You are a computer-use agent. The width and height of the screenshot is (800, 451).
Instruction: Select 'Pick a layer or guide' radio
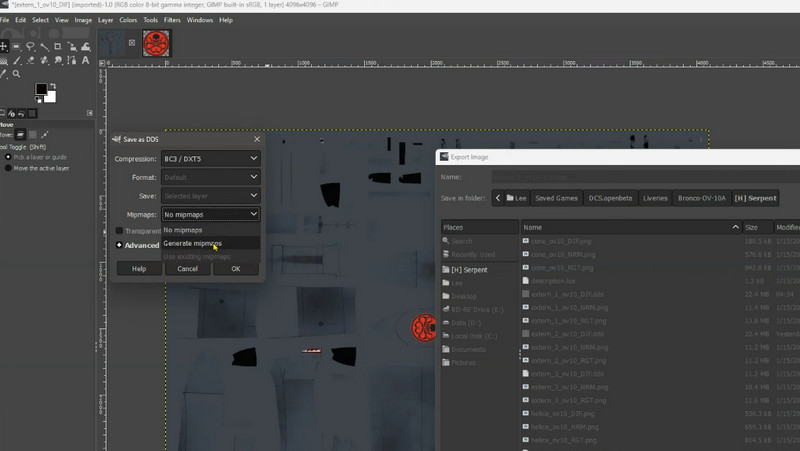click(8, 157)
